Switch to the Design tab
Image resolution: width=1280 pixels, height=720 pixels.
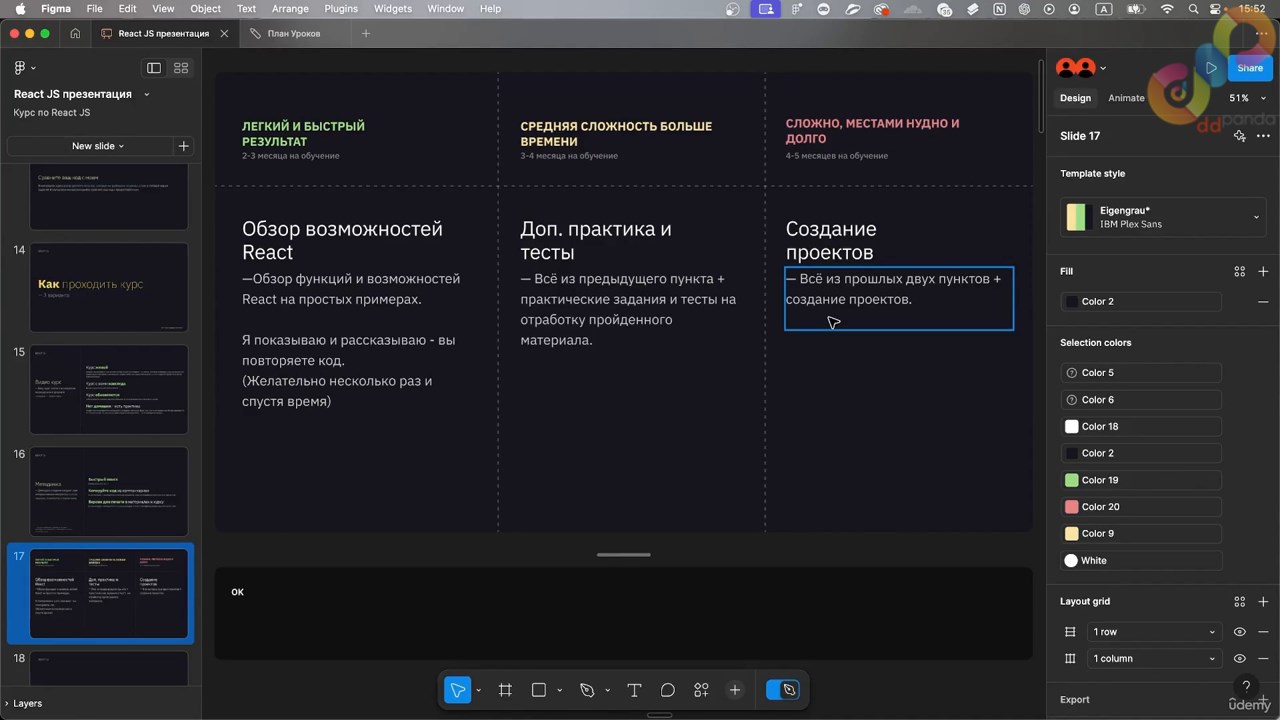(1075, 98)
